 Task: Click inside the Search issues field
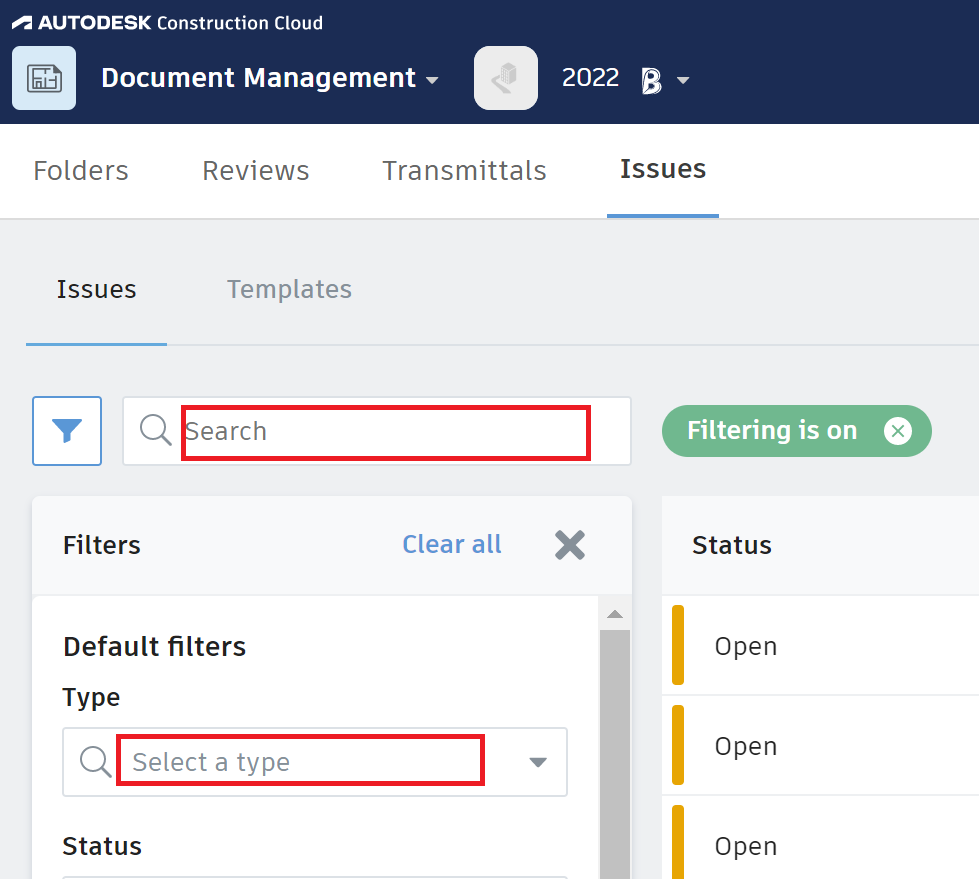click(383, 431)
